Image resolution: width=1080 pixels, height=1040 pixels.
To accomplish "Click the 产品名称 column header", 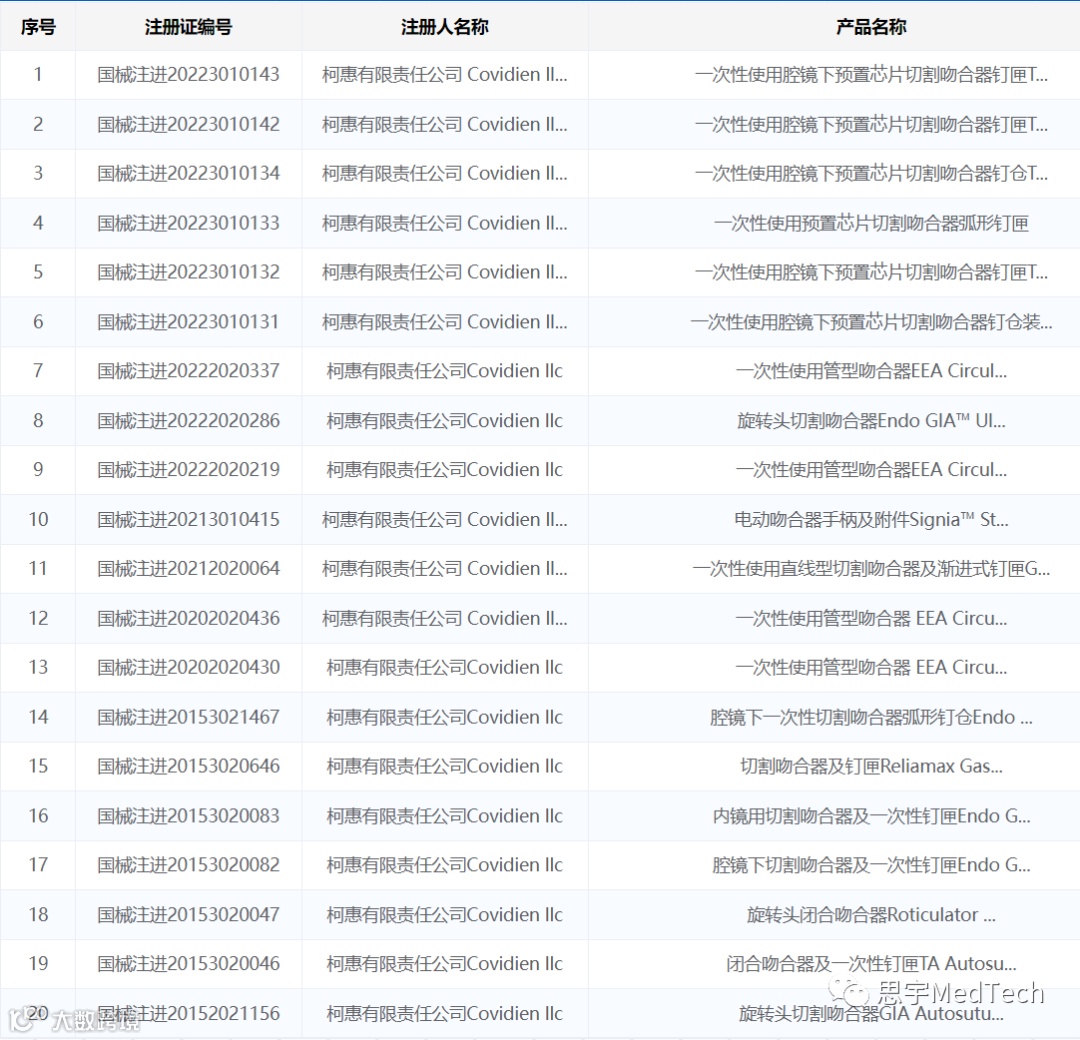I will 871,27.
